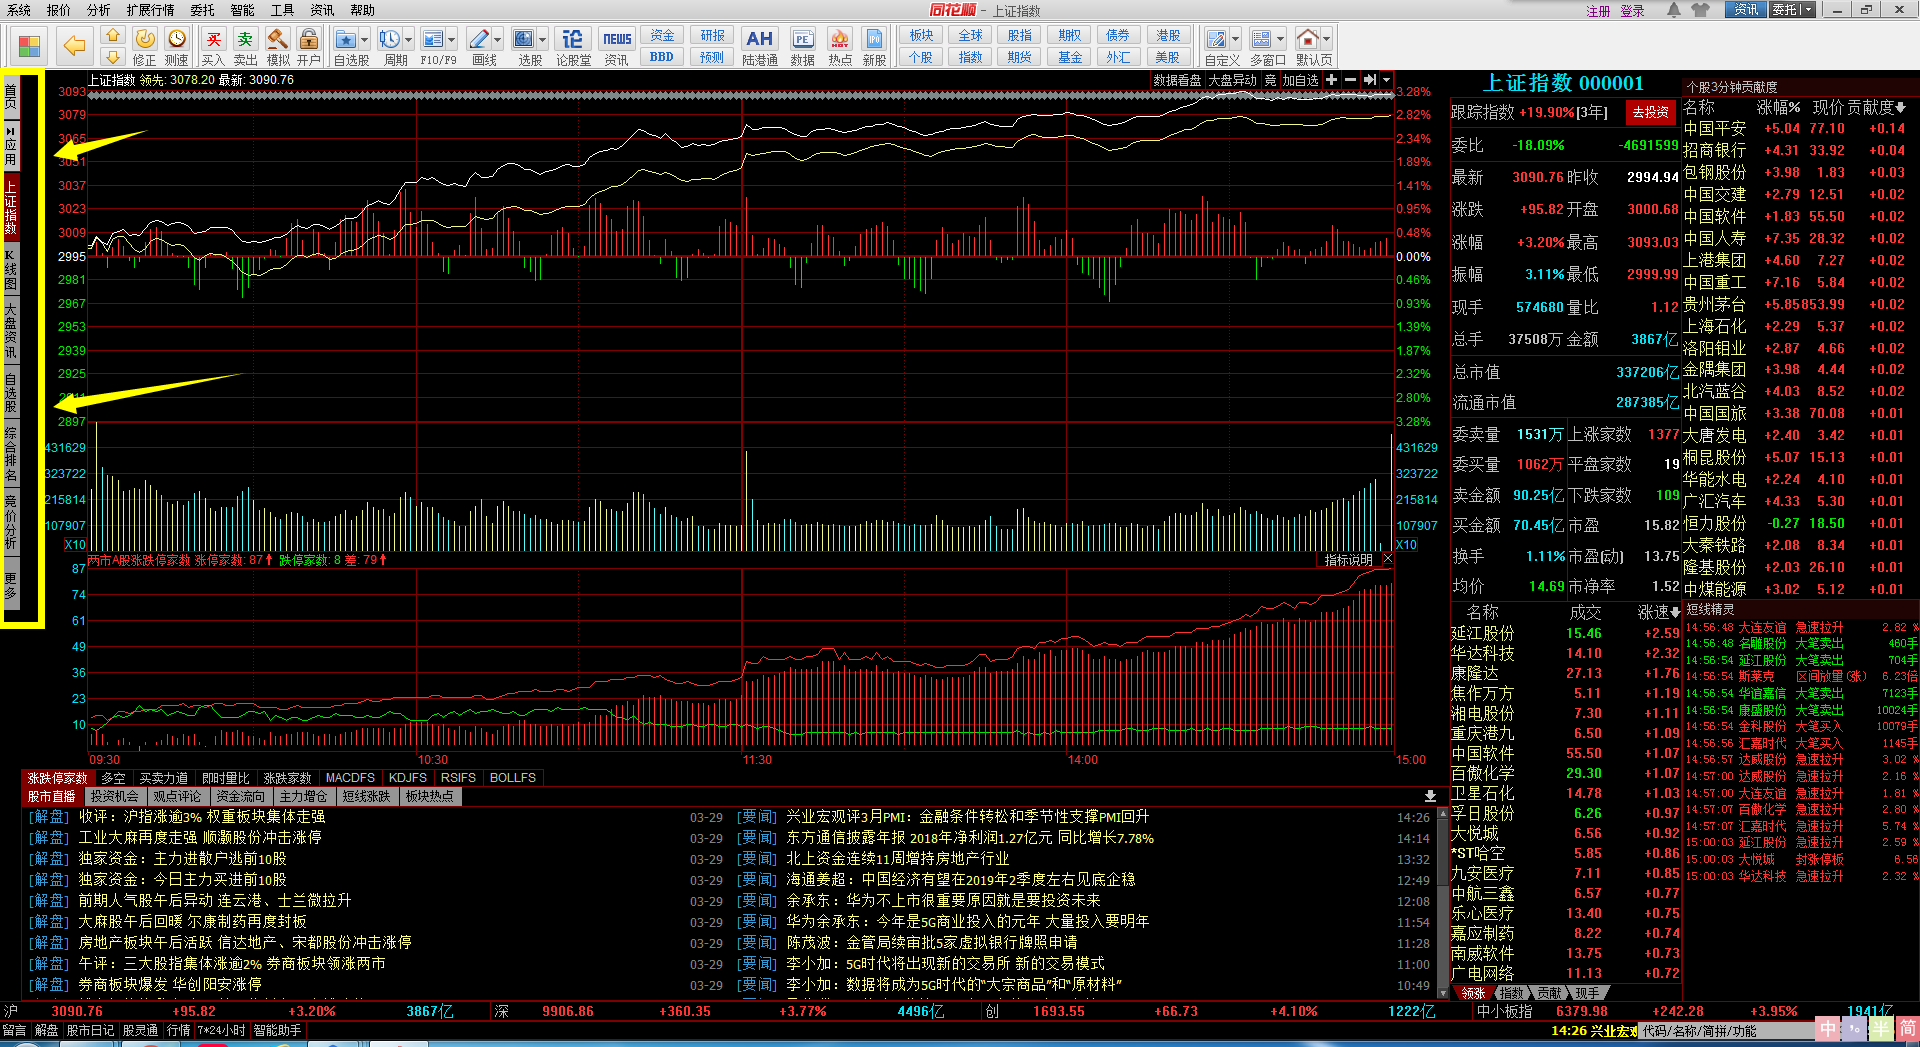This screenshot has height=1047, width=1920.
Task: Go back with the yellow left arrow
Action: [74, 46]
